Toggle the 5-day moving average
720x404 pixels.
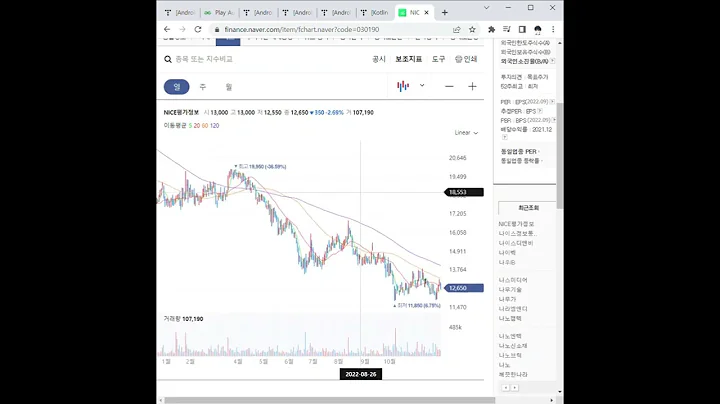190,125
